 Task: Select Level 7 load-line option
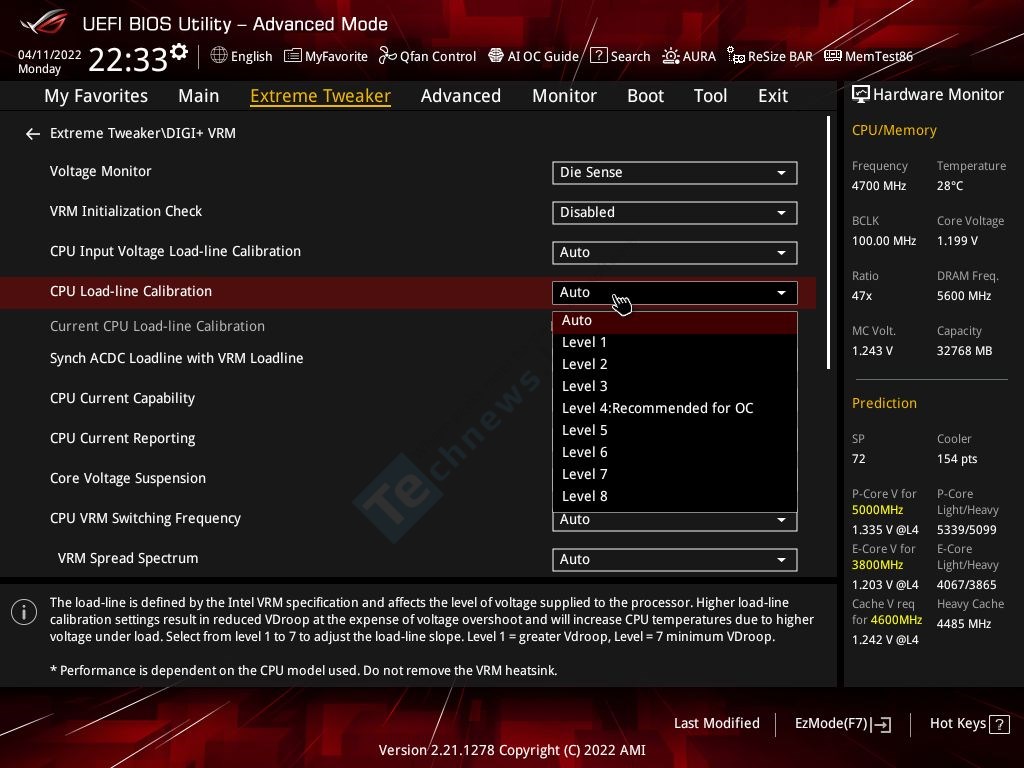675,474
